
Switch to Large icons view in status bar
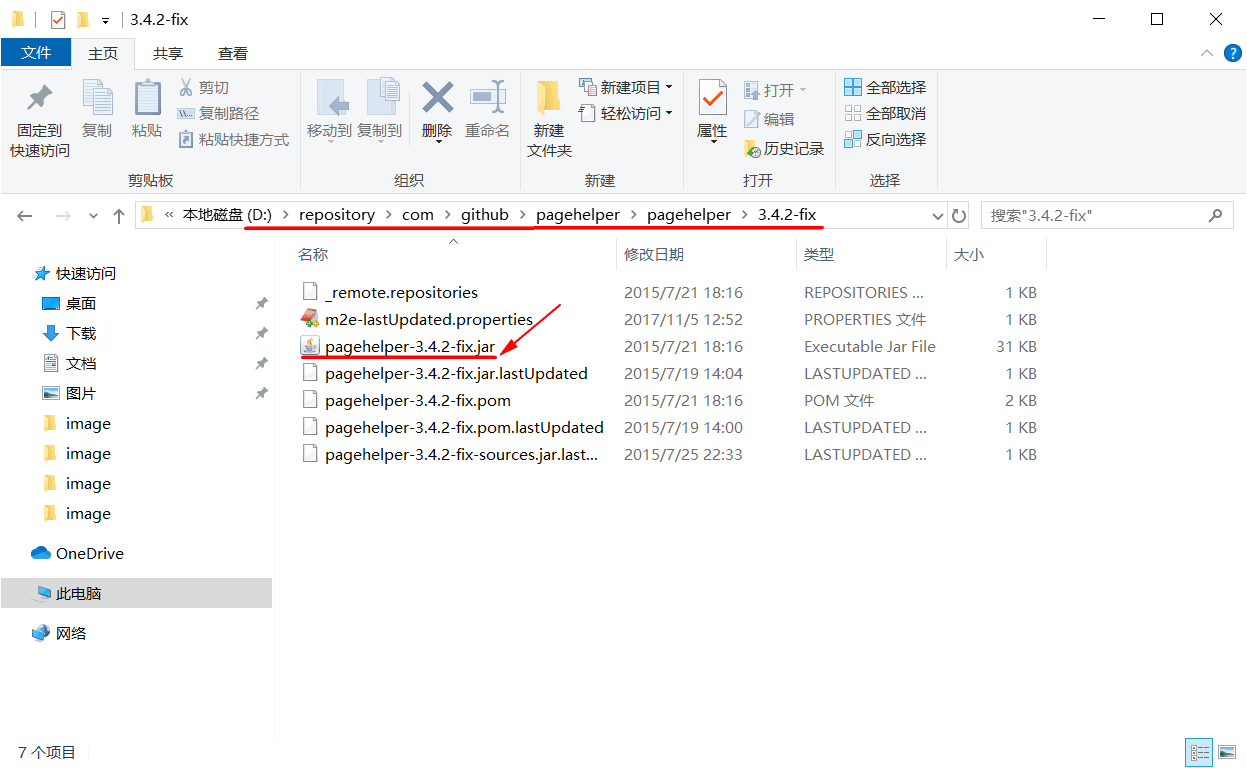(x=1227, y=752)
